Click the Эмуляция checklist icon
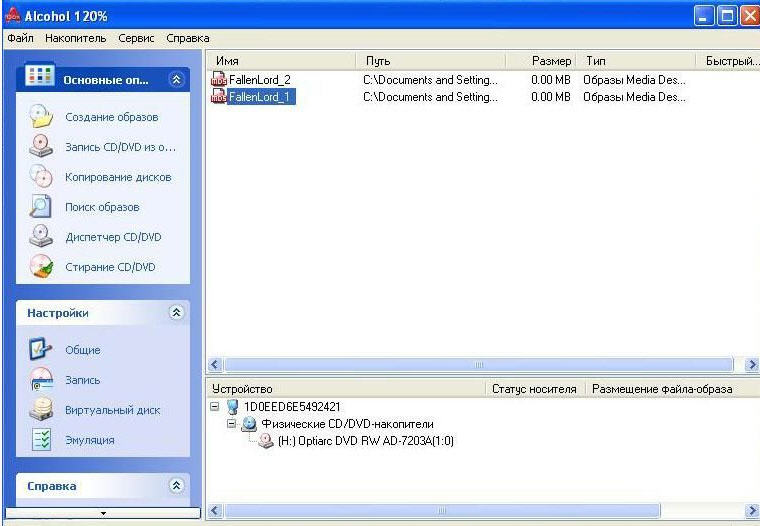This screenshot has width=760, height=526. click(41, 439)
